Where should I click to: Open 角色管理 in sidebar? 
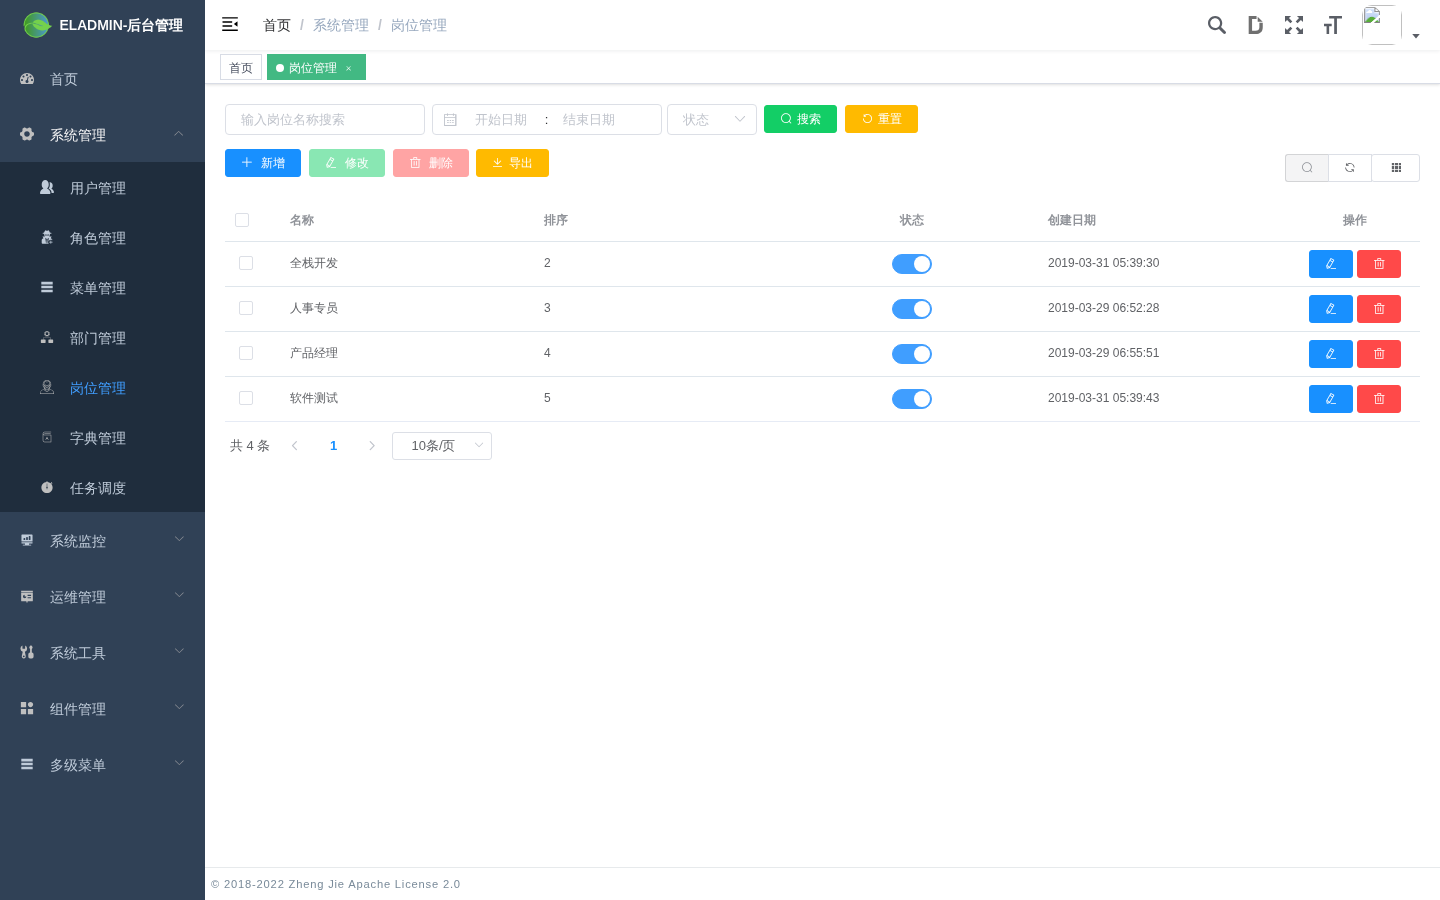point(102,237)
